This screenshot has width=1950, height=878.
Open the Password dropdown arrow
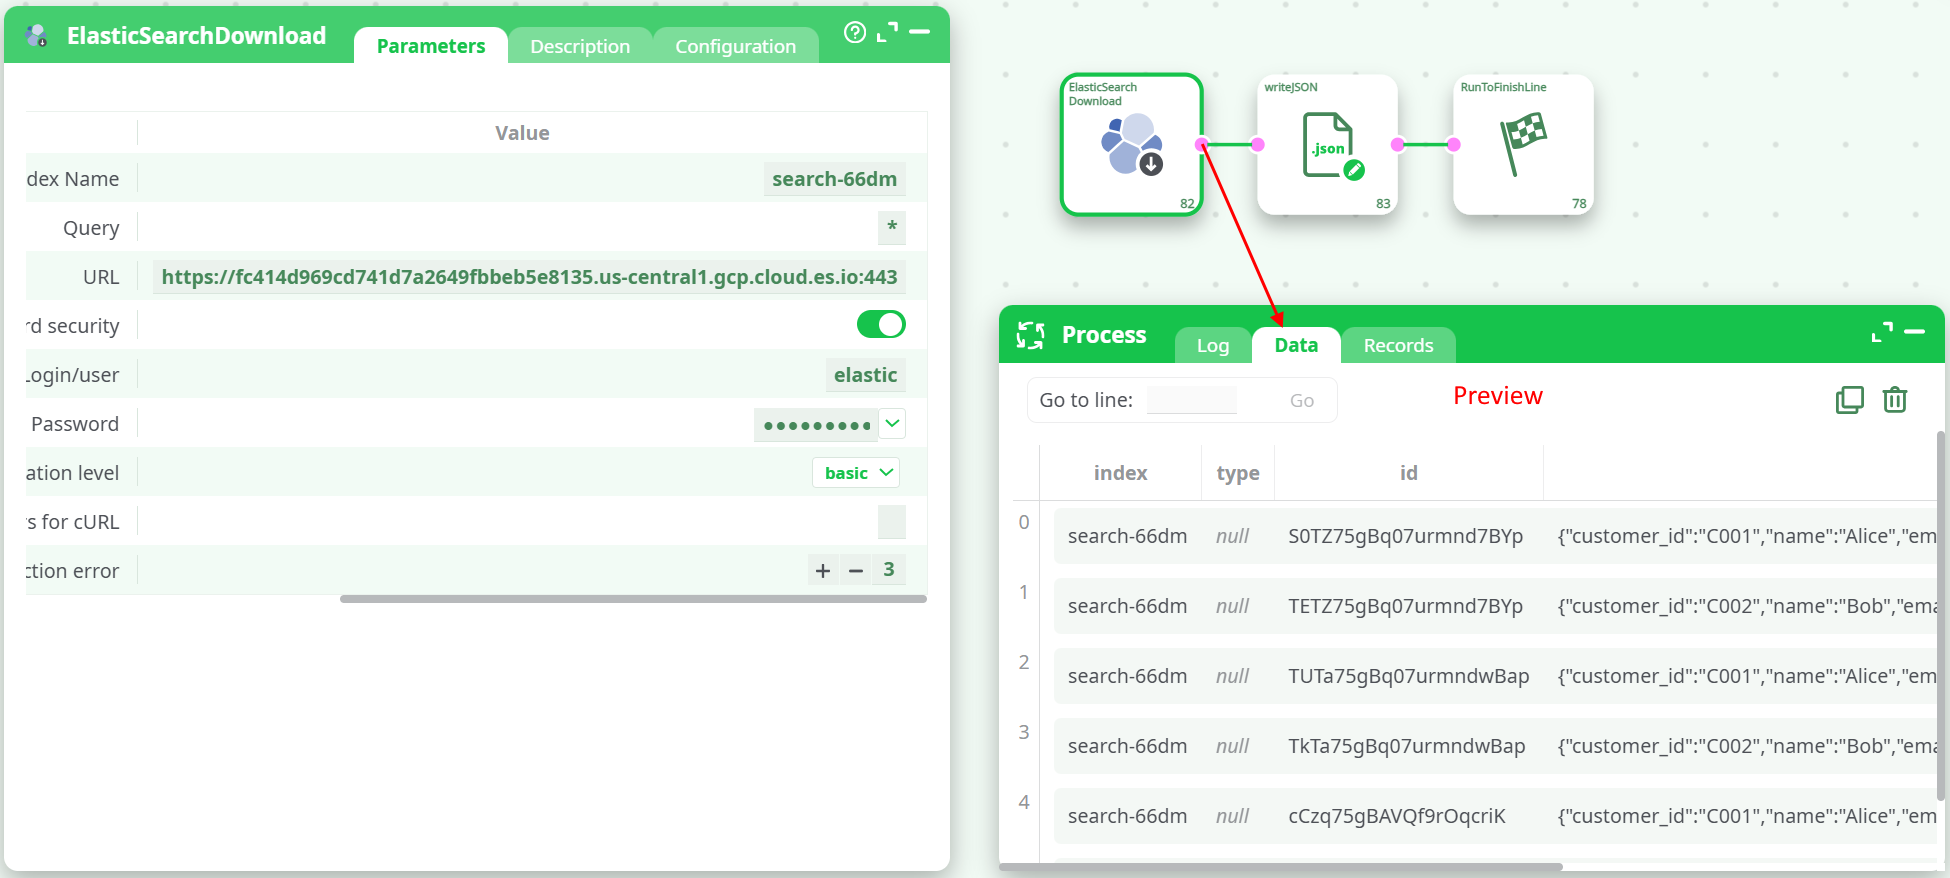tap(893, 424)
